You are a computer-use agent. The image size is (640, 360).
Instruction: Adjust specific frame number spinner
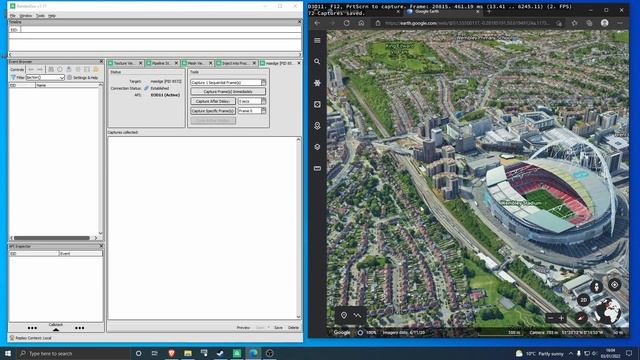263,111
